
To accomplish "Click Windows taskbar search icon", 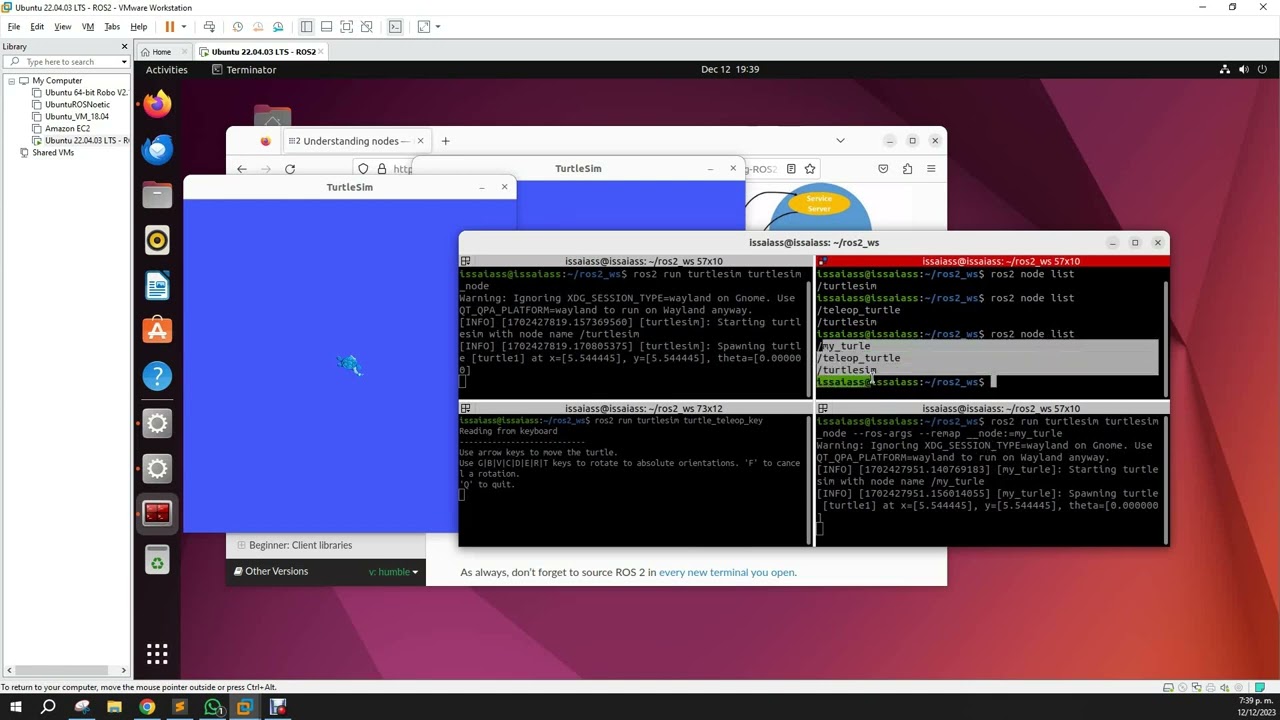I will point(48,707).
